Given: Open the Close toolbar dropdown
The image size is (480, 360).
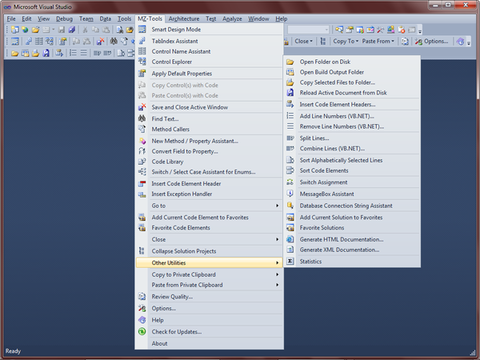Looking at the screenshot, I should pyautogui.click(x=304, y=41).
